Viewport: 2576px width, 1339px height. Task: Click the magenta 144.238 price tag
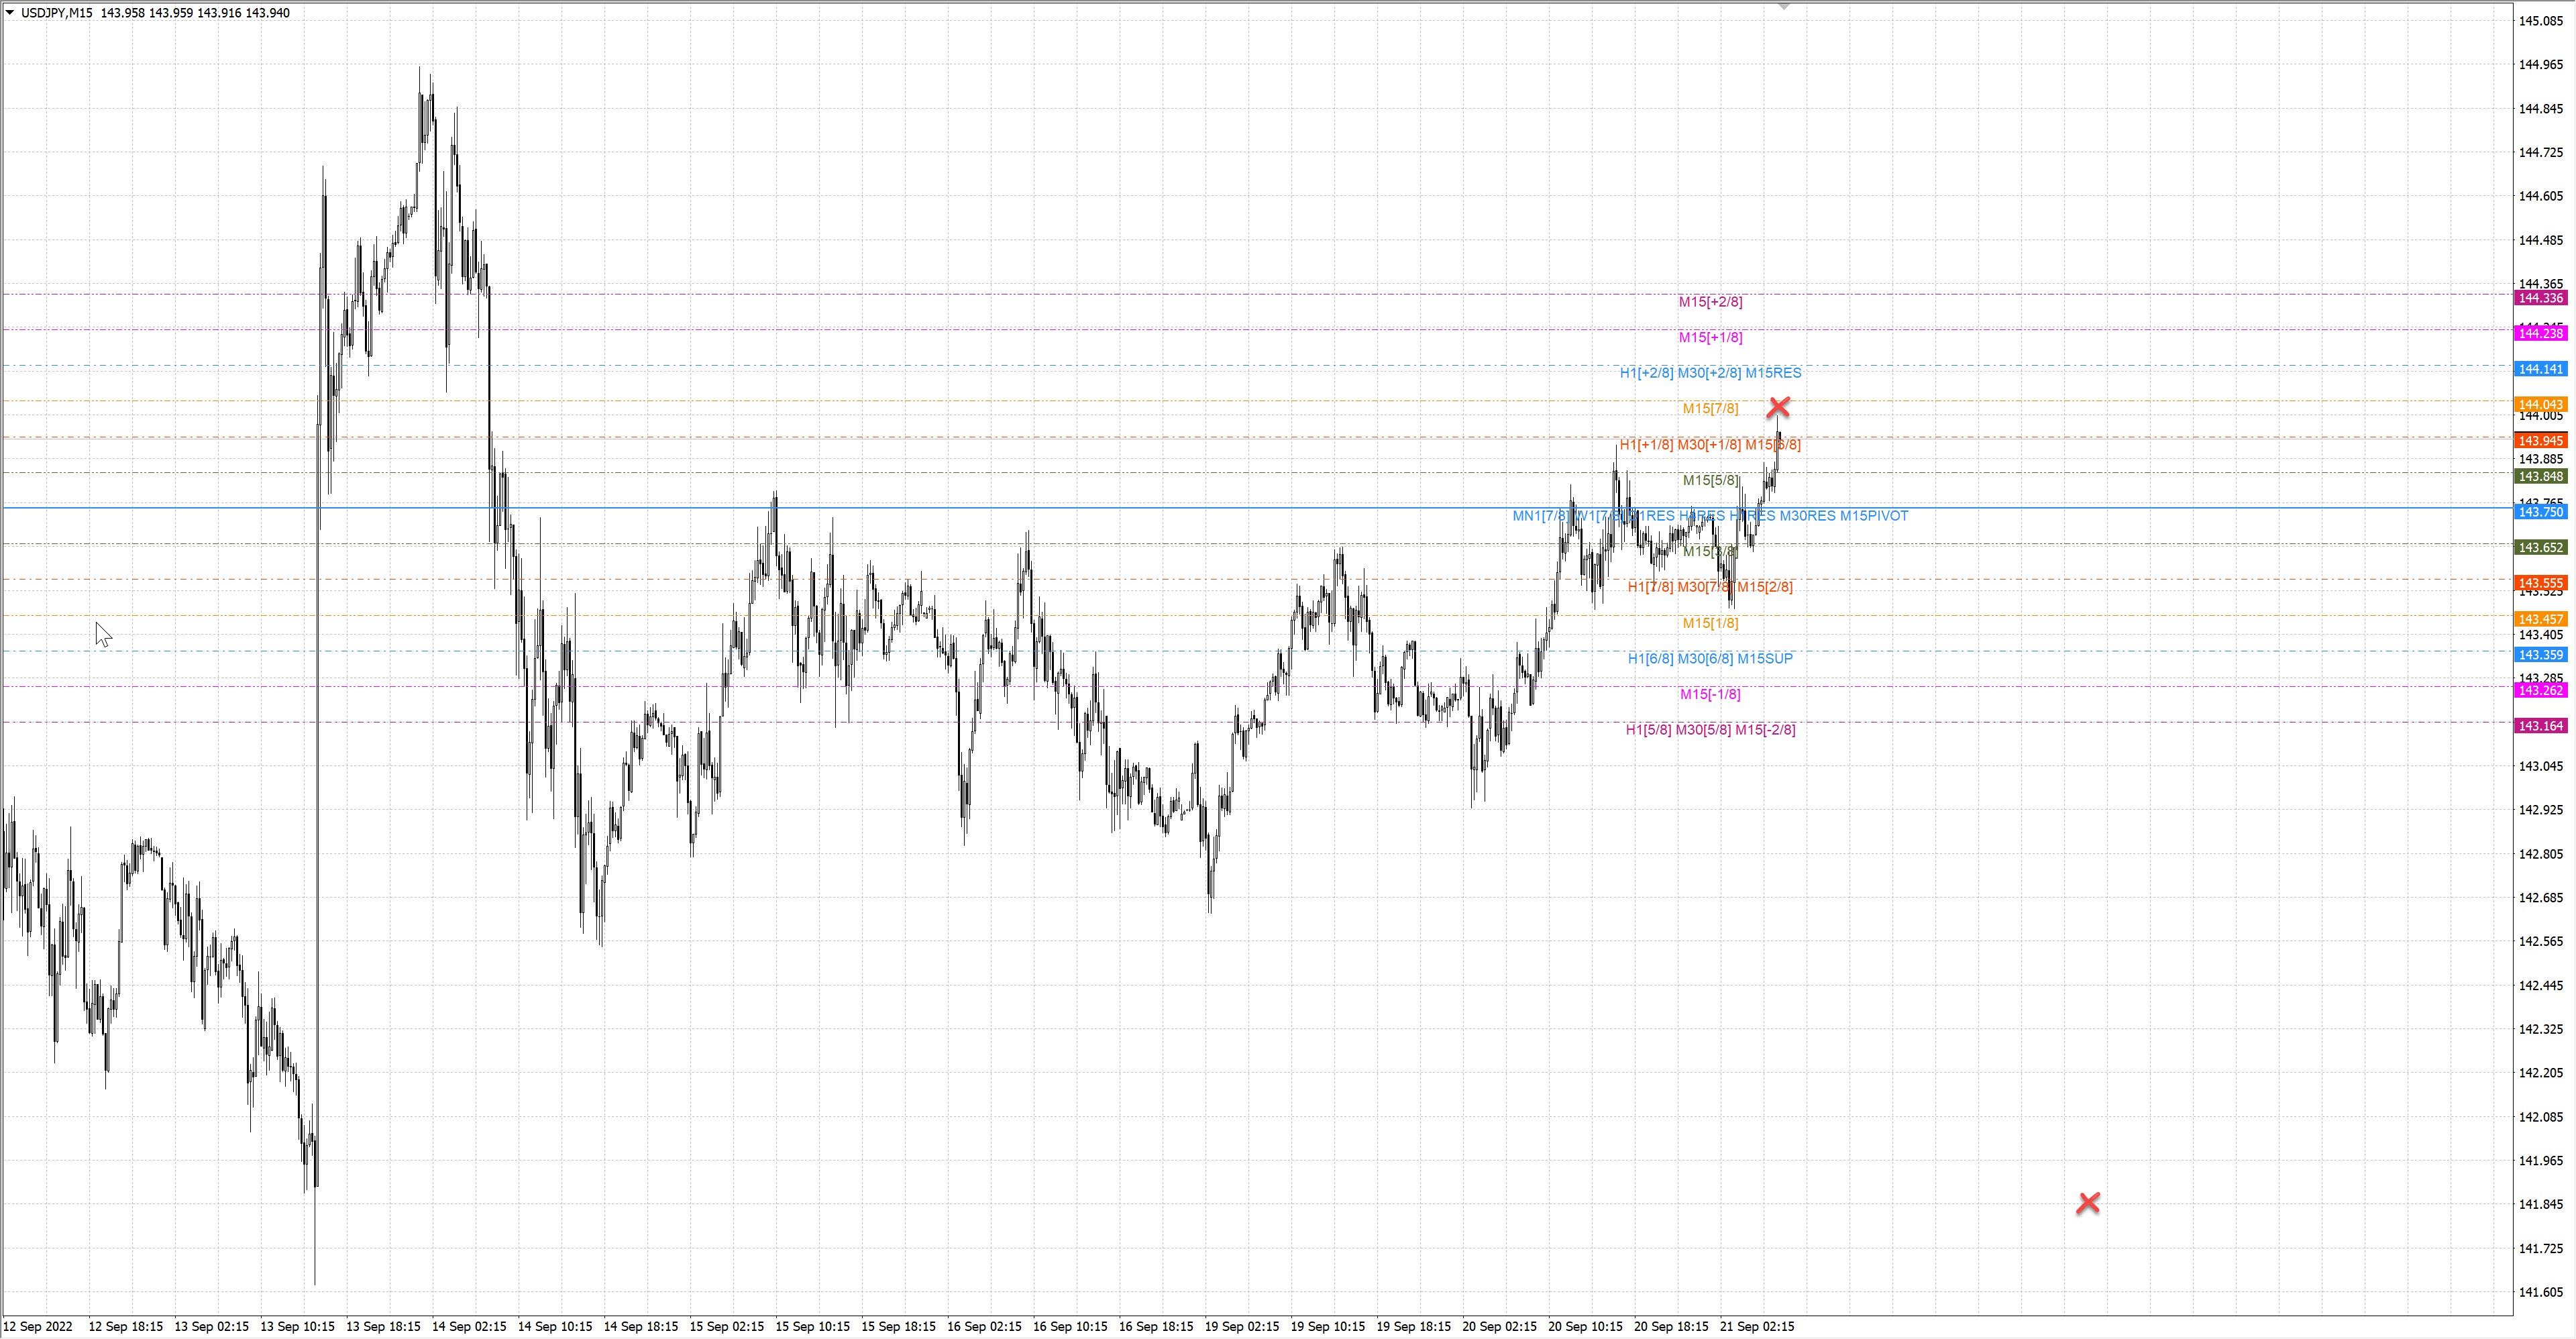pyautogui.click(x=2540, y=333)
